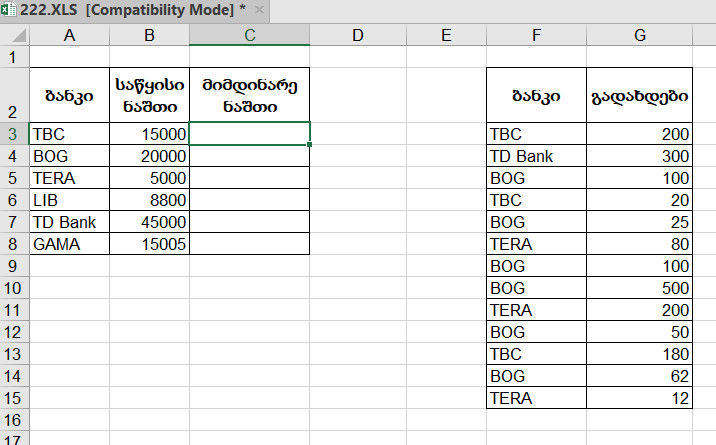Screen dimensions: 716x445
Task: Select column B header
Action: click(x=149, y=35)
